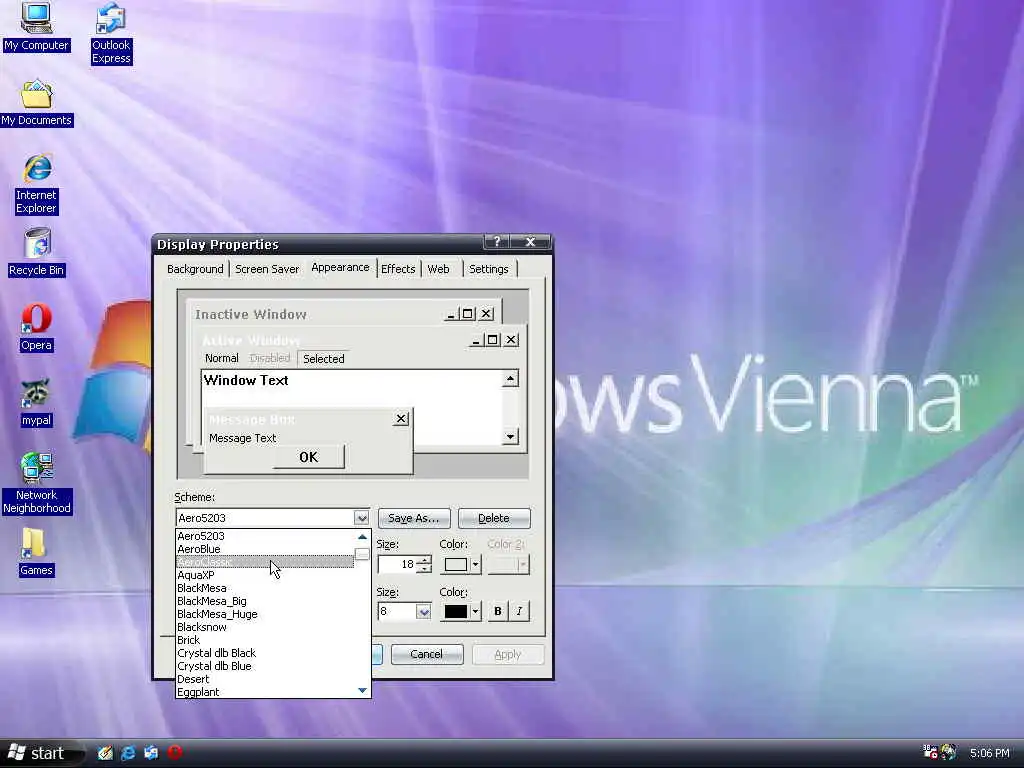Choose the highlighted AeroClassic scheme
The image size is (1024, 768).
click(265, 562)
